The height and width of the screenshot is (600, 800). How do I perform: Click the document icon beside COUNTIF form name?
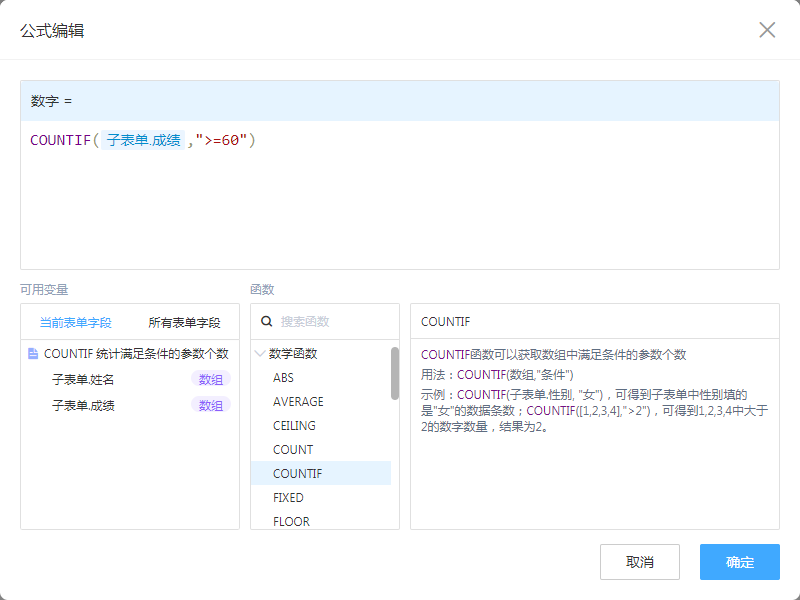[x=33, y=353]
